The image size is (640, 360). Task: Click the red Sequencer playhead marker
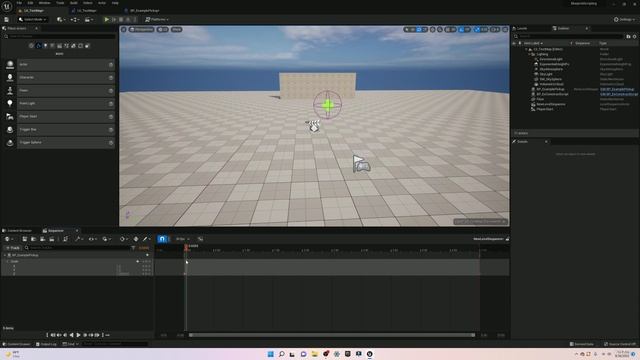186,247
